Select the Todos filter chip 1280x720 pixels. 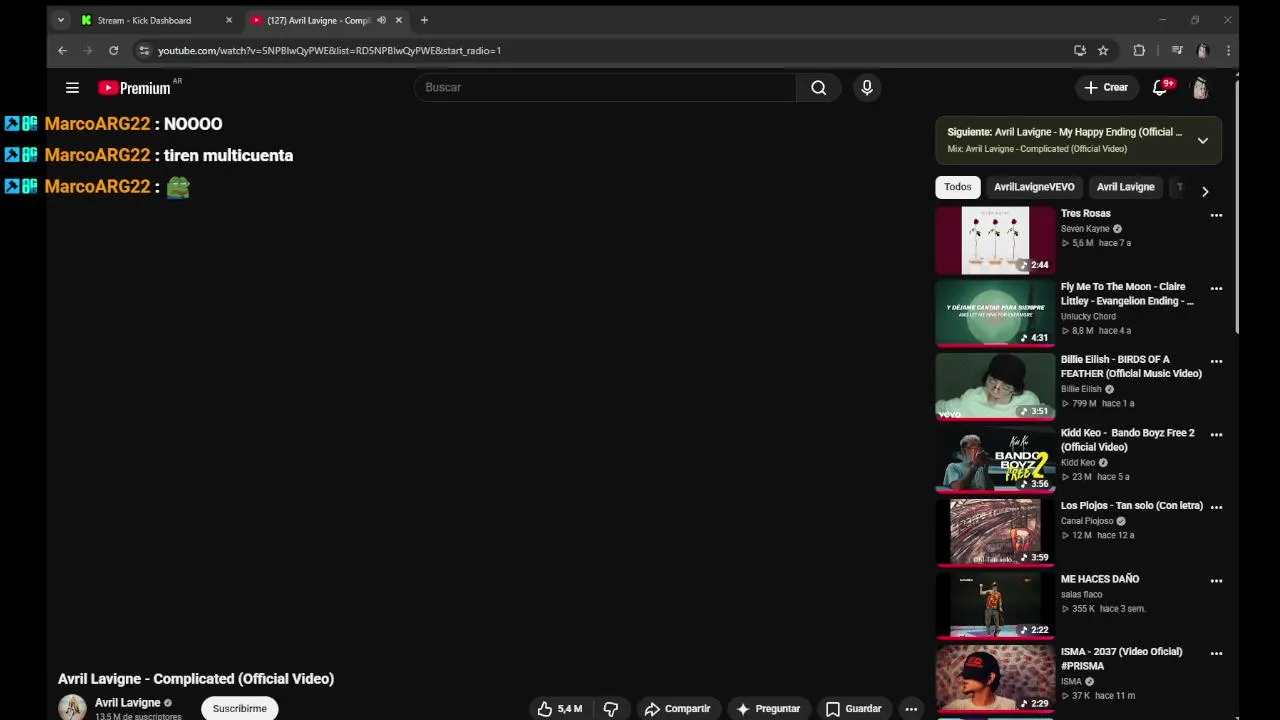pyautogui.click(x=957, y=187)
